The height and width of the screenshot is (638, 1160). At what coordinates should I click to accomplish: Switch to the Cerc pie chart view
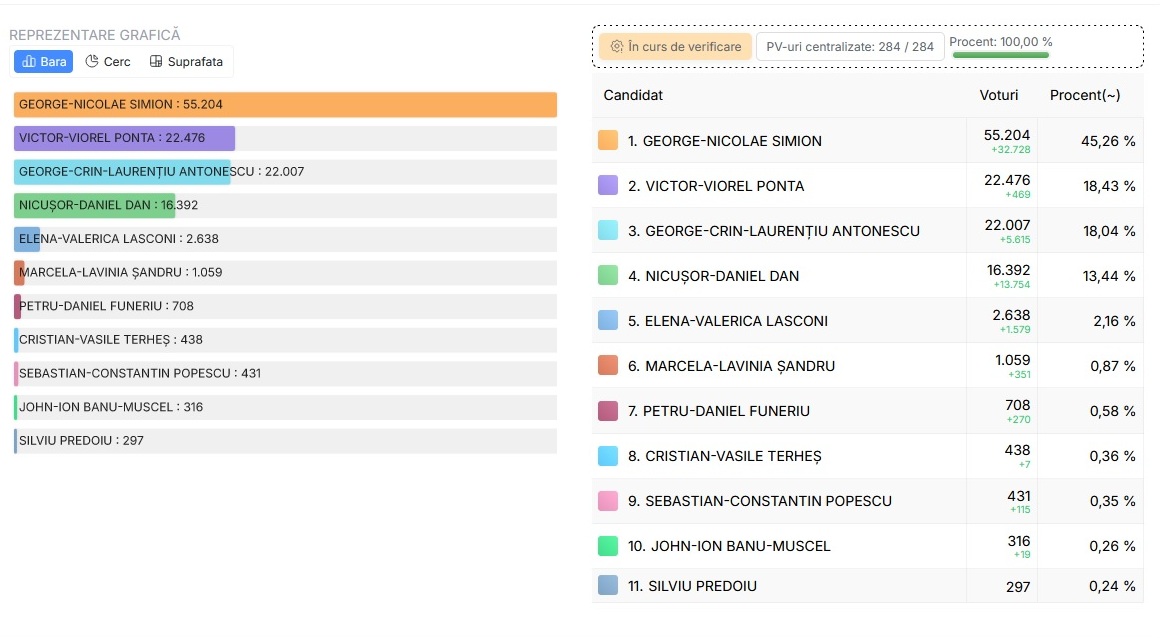(108, 62)
